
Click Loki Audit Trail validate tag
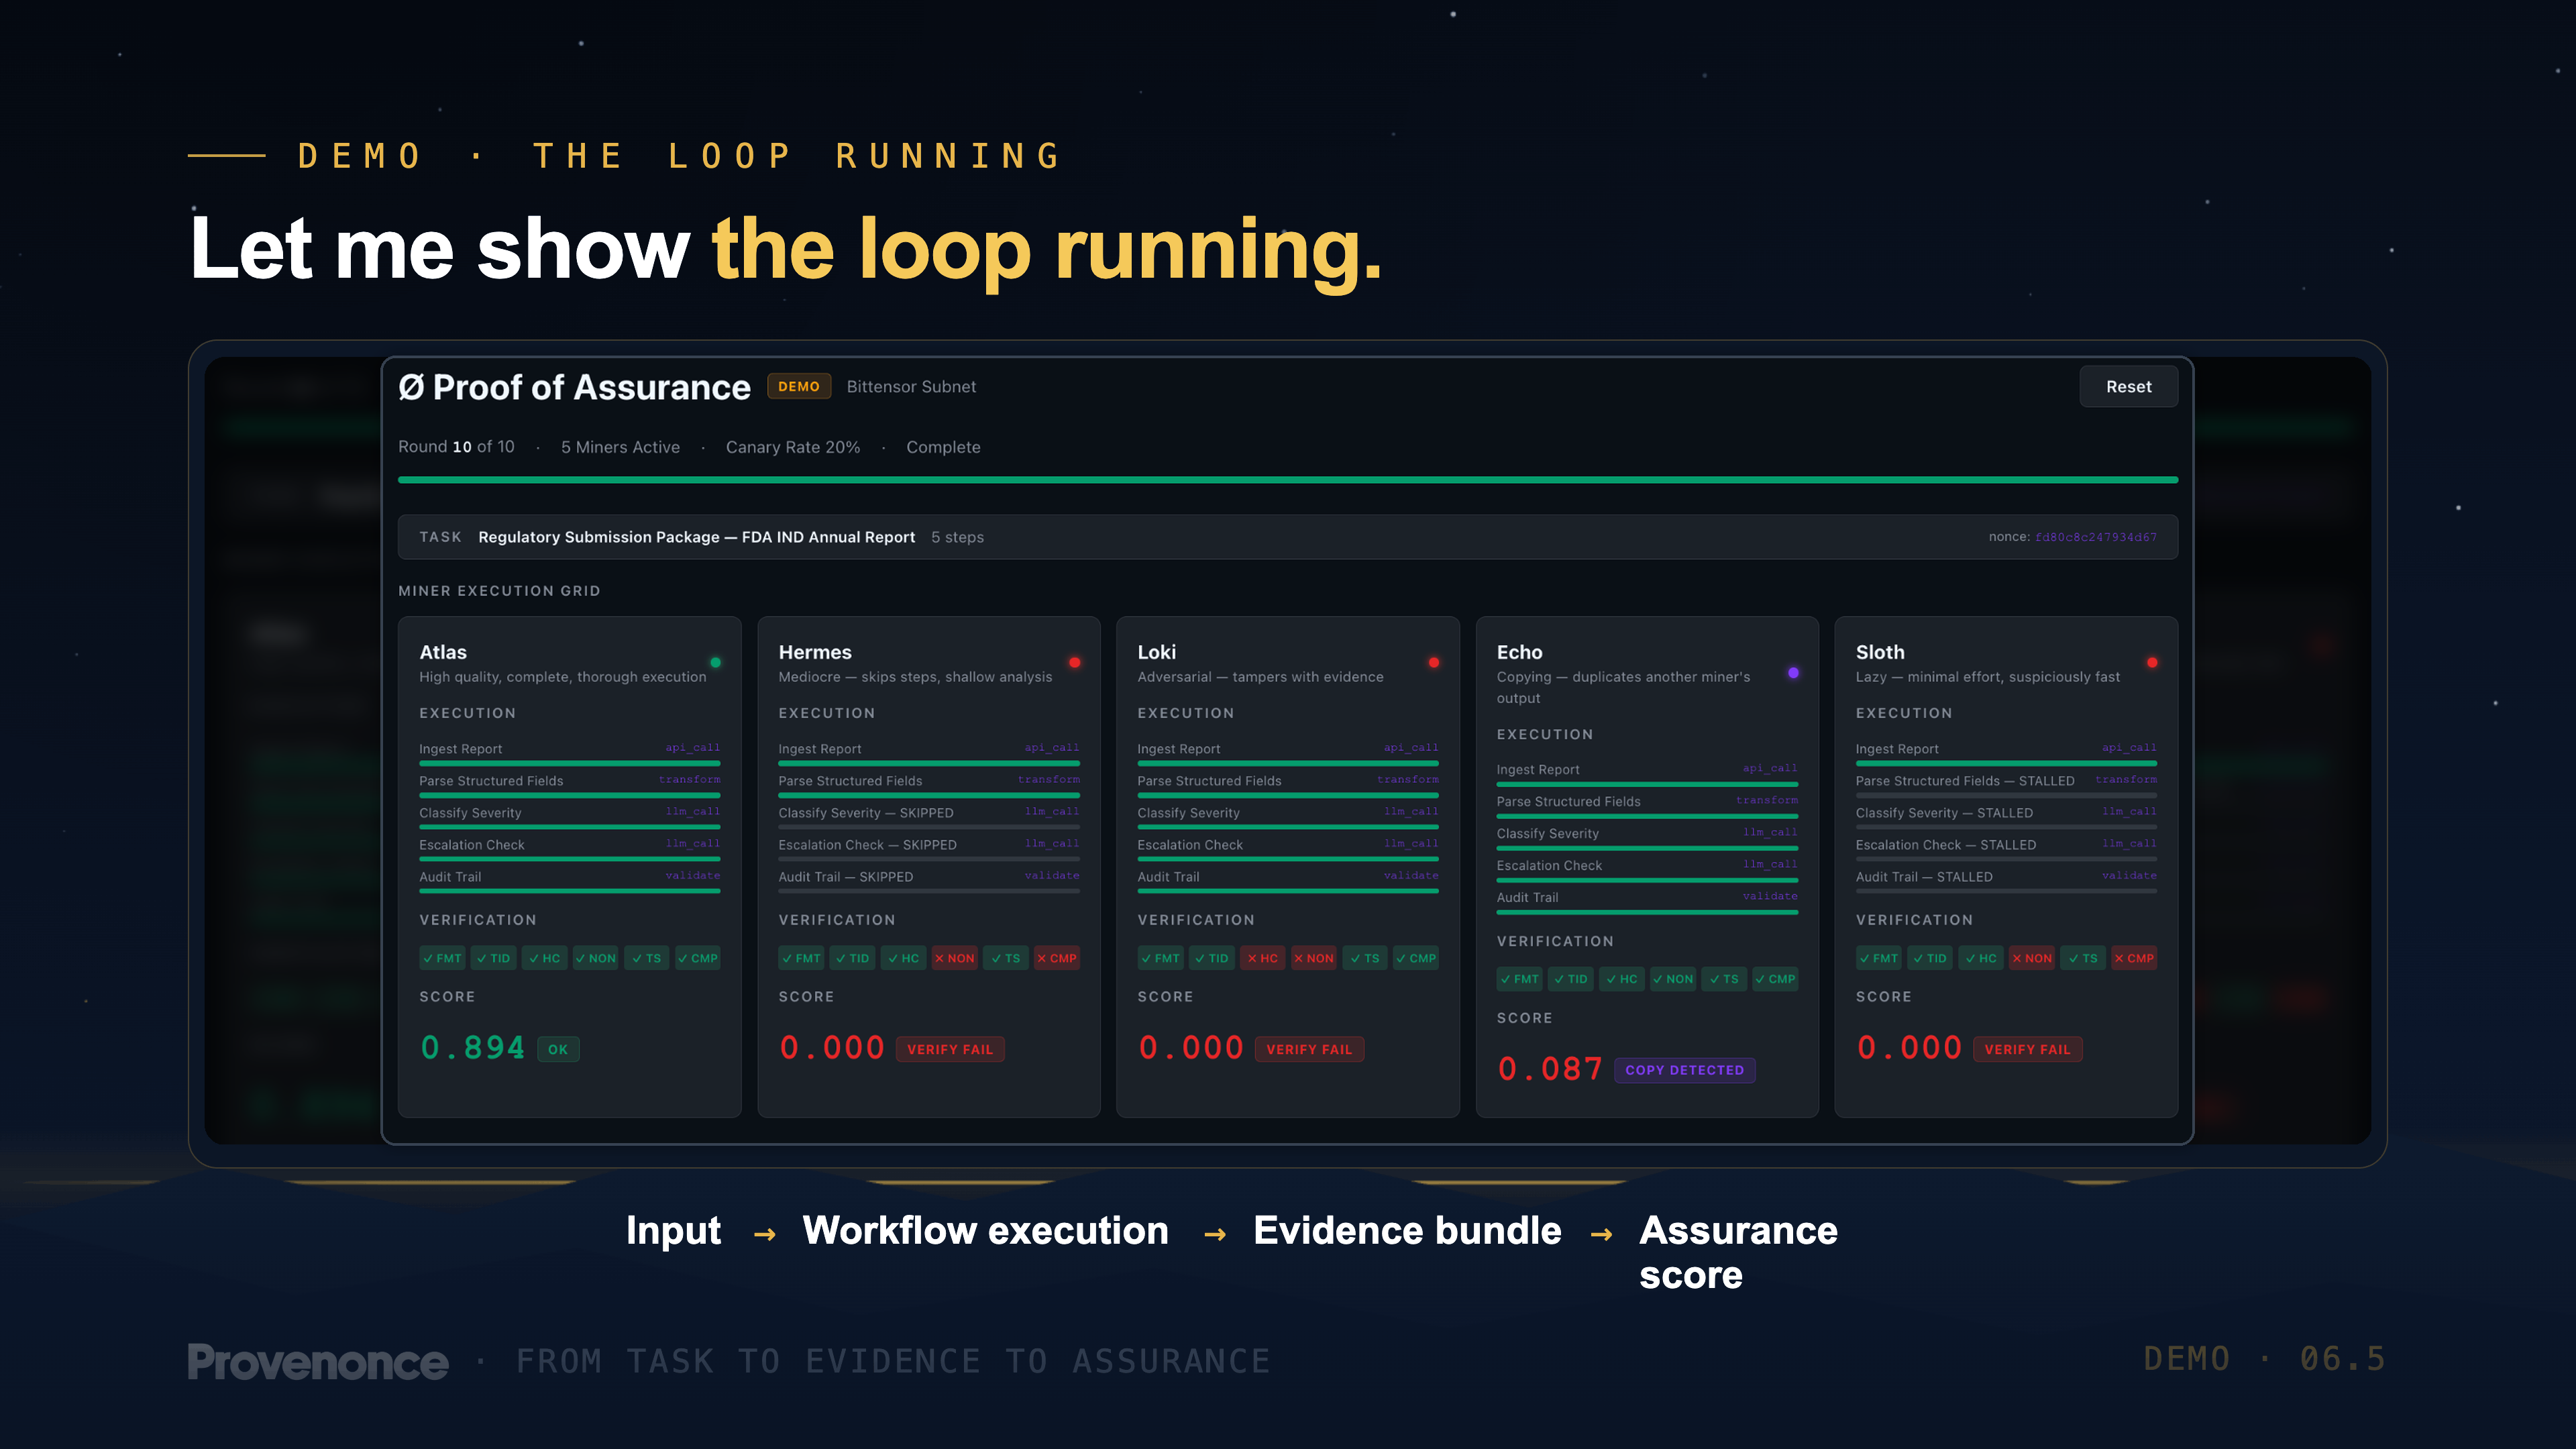tap(1411, 875)
